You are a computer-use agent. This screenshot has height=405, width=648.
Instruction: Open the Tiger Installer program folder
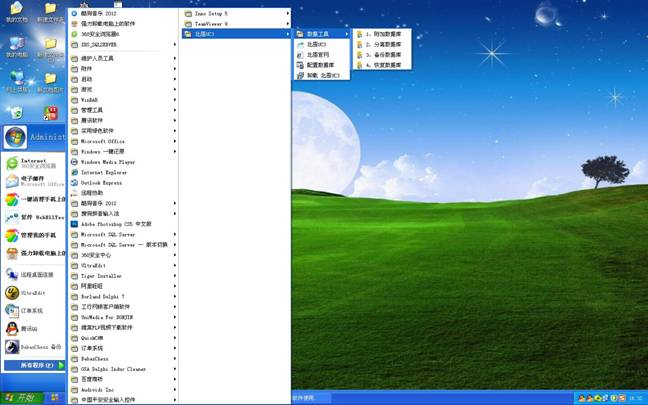pos(124,276)
